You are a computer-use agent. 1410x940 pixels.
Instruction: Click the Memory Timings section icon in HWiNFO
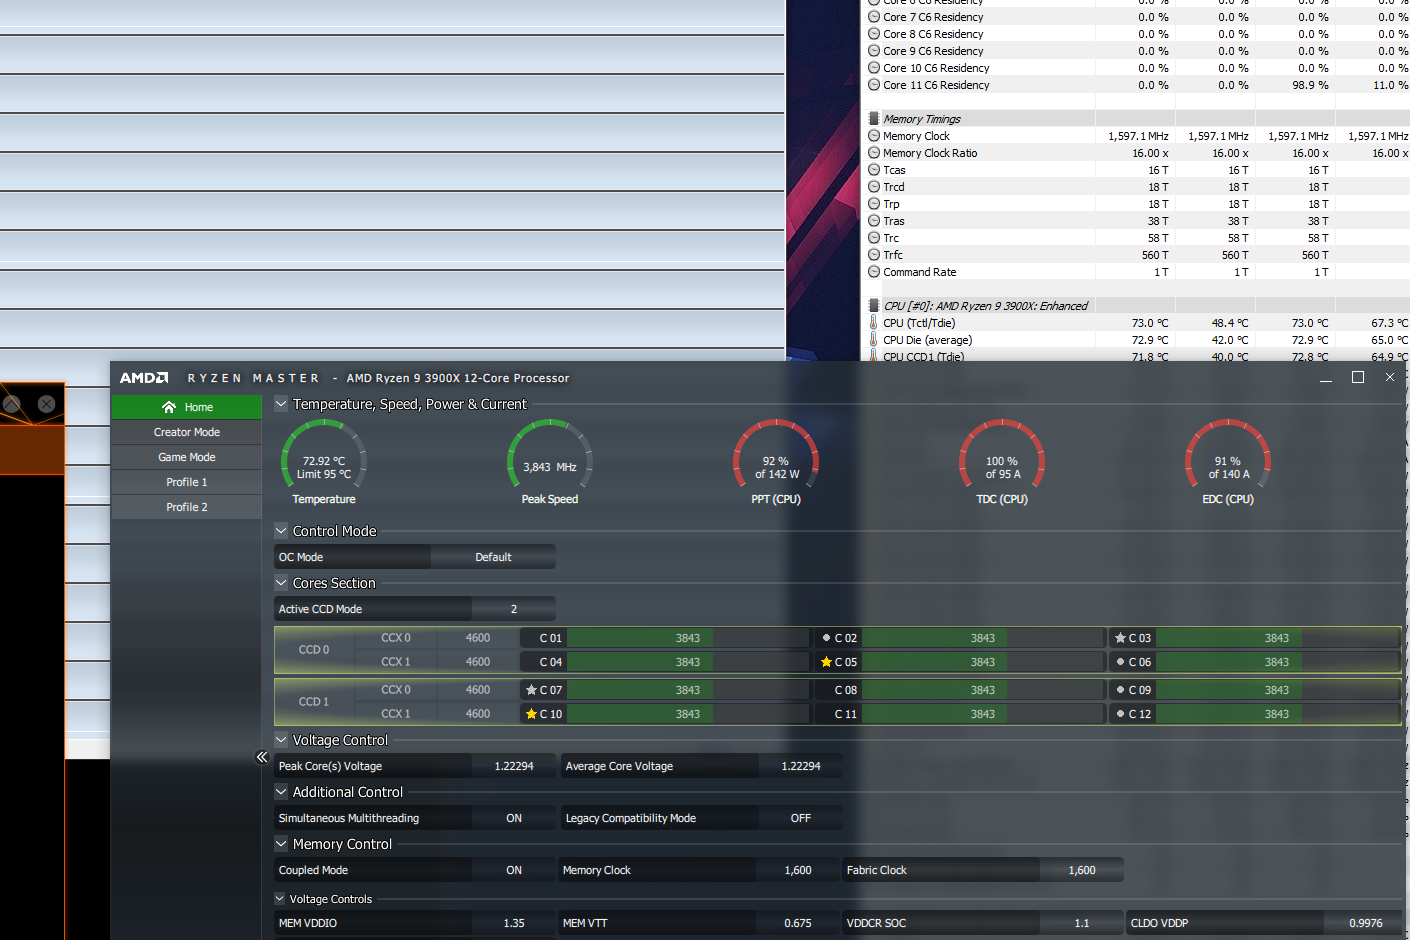pos(874,119)
